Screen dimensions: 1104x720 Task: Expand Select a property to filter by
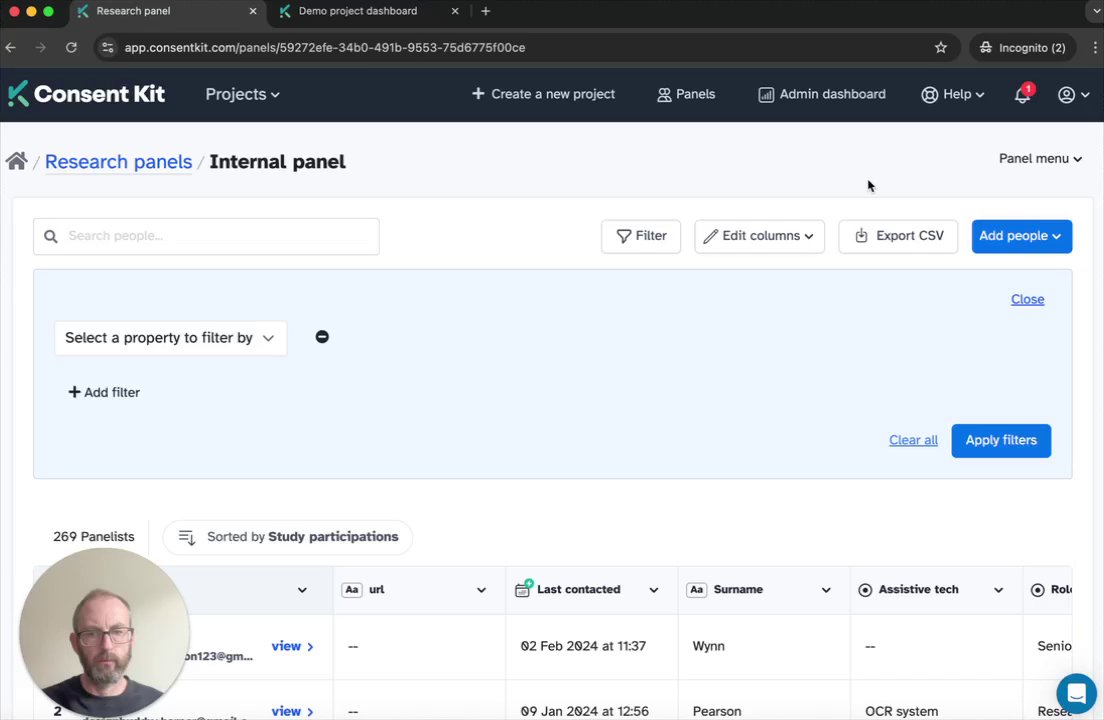click(x=170, y=338)
